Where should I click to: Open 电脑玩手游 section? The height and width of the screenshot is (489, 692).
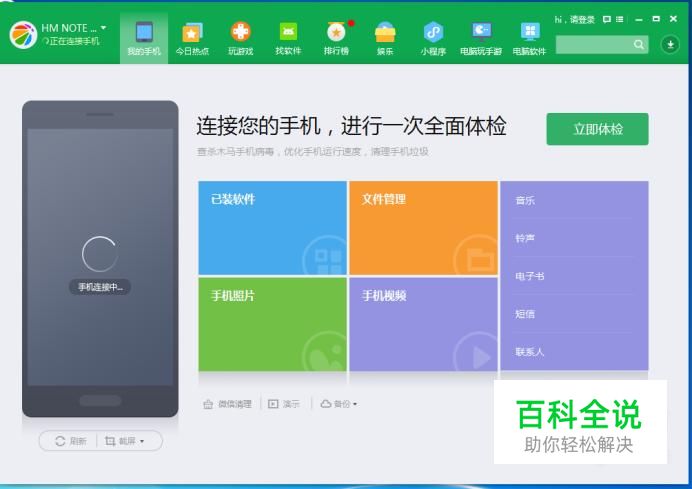481,39
